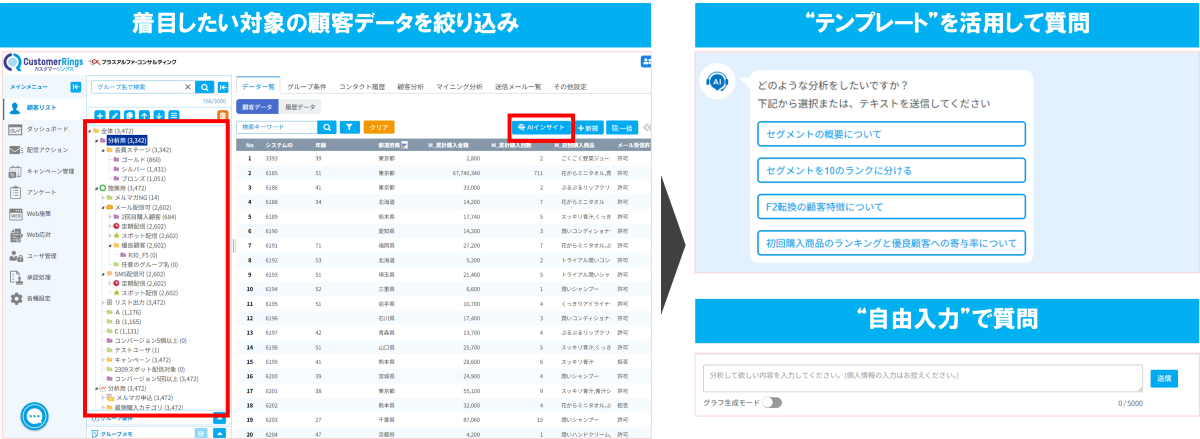Screen dimensions: 1200x439
Task: Switch to the 顧客分析 tab
Action: pyautogui.click(x=411, y=87)
